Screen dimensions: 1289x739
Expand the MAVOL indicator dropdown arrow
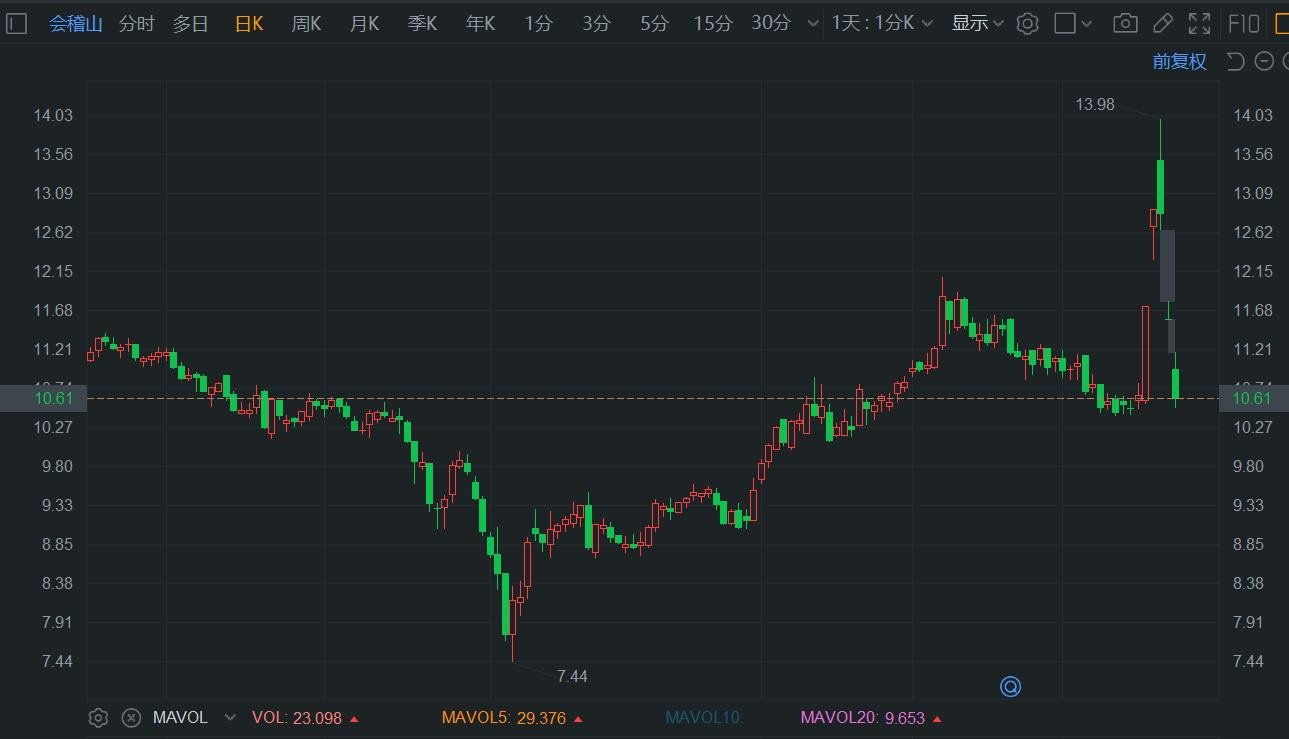point(230,717)
